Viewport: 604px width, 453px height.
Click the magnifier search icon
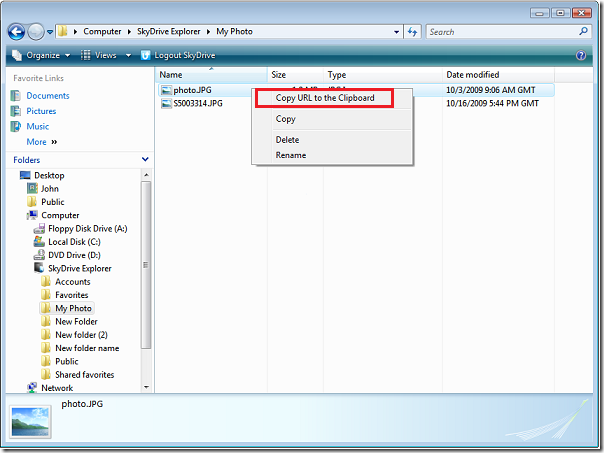pyautogui.click(x=583, y=31)
